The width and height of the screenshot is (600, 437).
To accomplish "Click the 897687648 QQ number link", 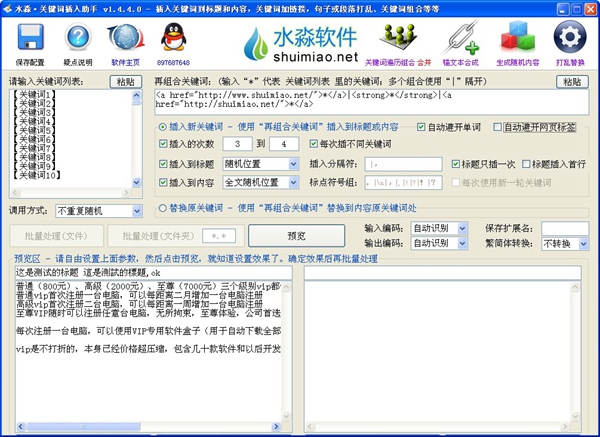I will [173, 62].
